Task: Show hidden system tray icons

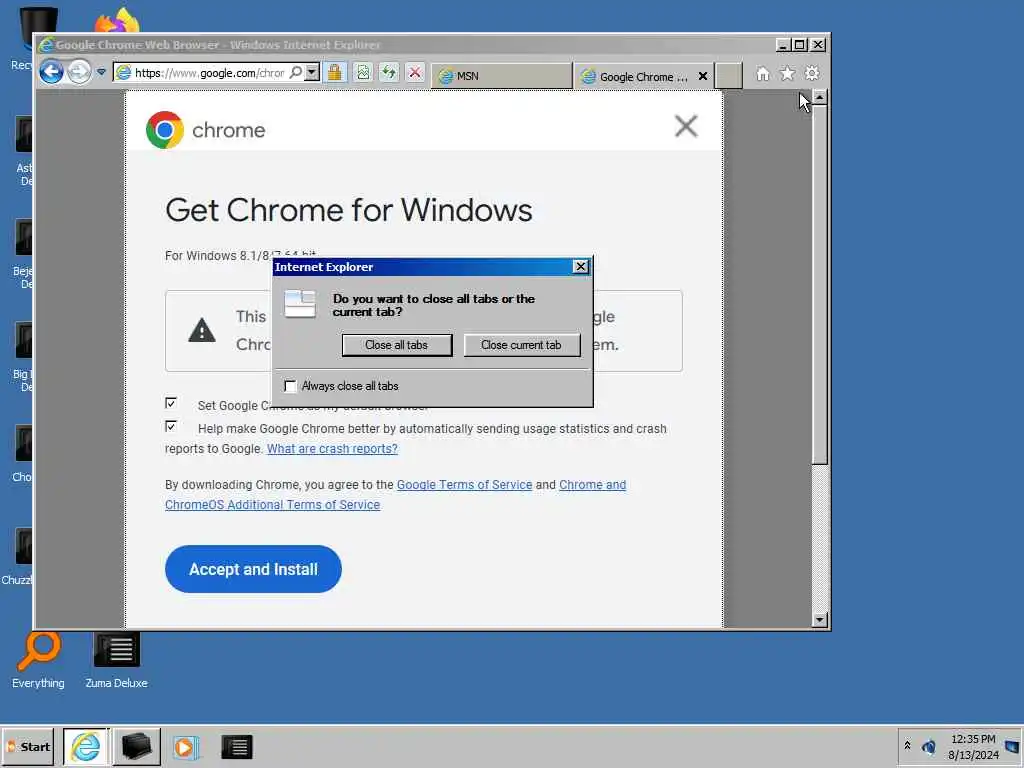Action: (907, 745)
